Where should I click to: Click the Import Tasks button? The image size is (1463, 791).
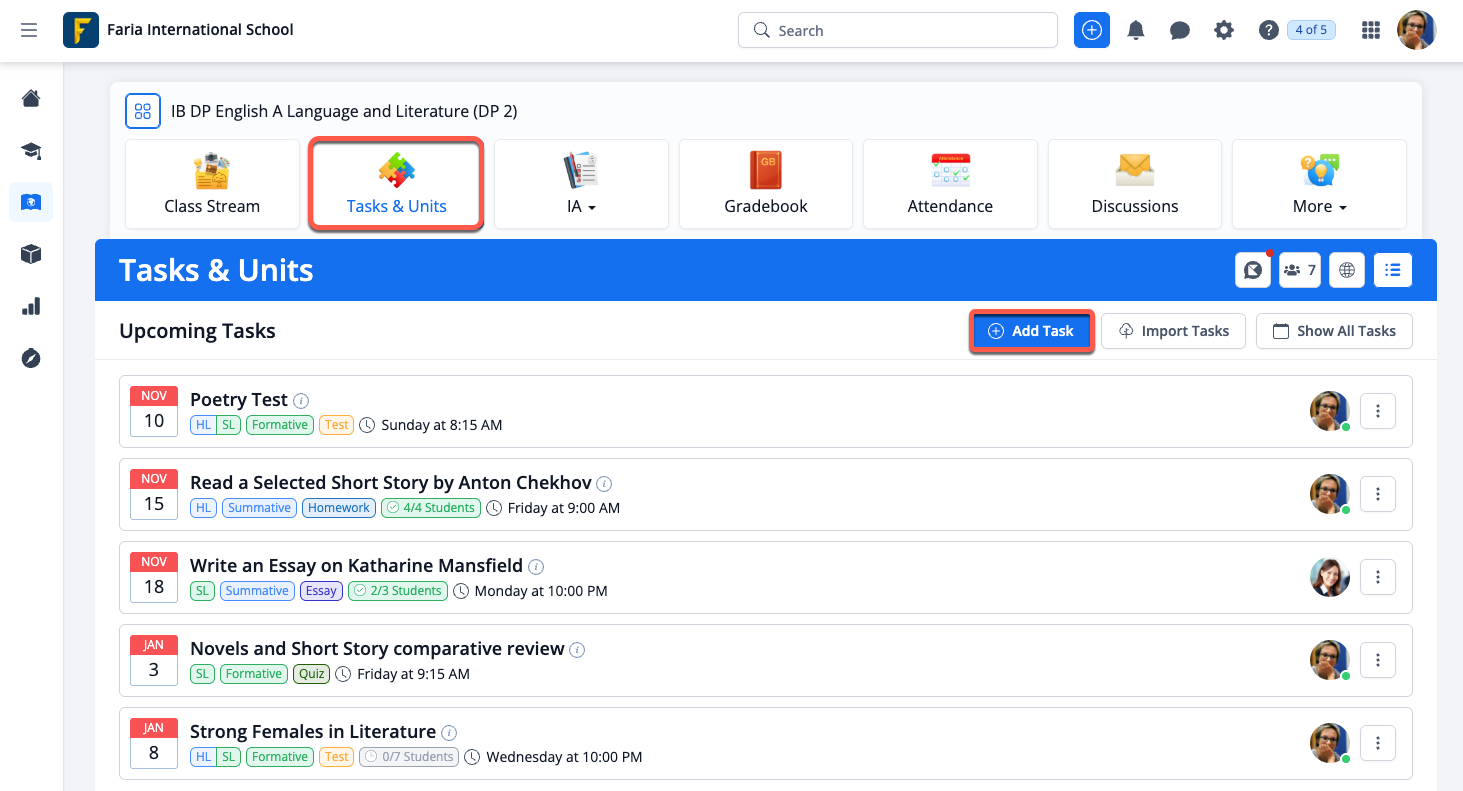coord(1173,331)
